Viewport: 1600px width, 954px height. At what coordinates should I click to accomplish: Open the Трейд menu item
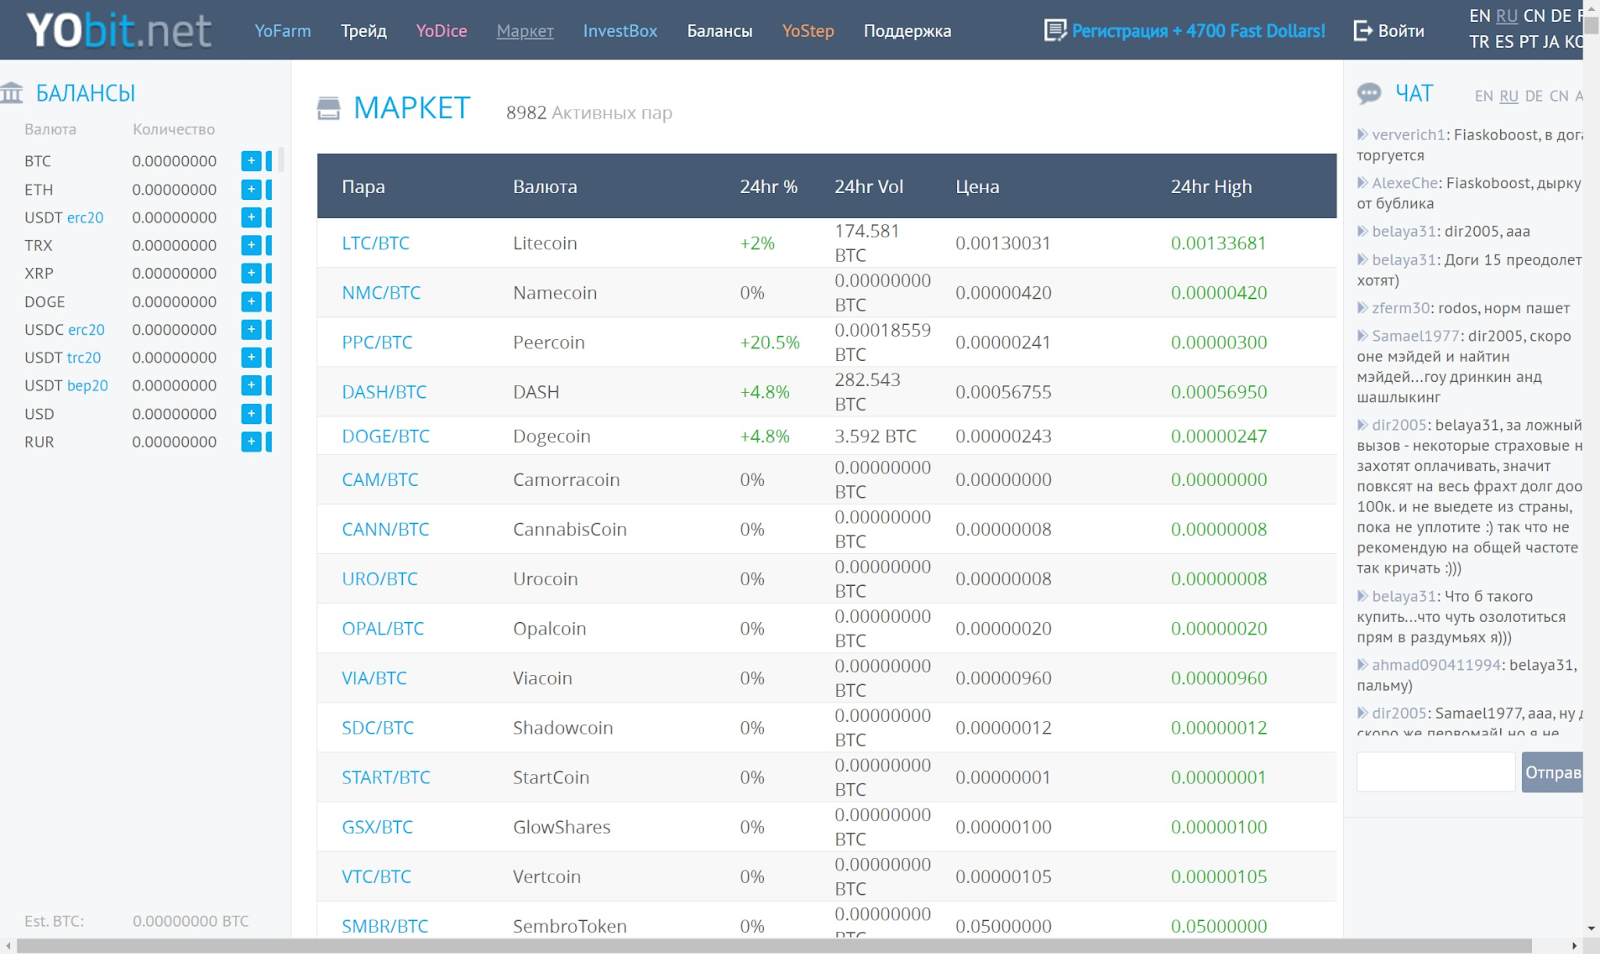[364, 31]
